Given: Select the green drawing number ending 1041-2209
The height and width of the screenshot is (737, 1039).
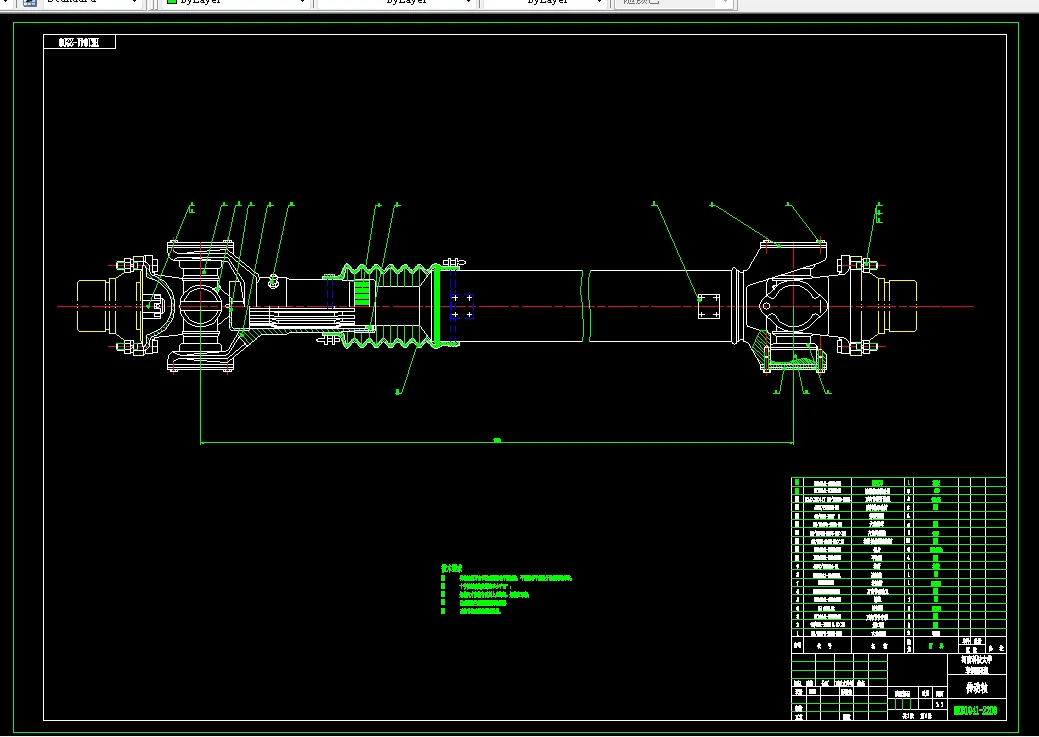Looking at the screenshot, I should pyautogui.click(x=975, y=711).
